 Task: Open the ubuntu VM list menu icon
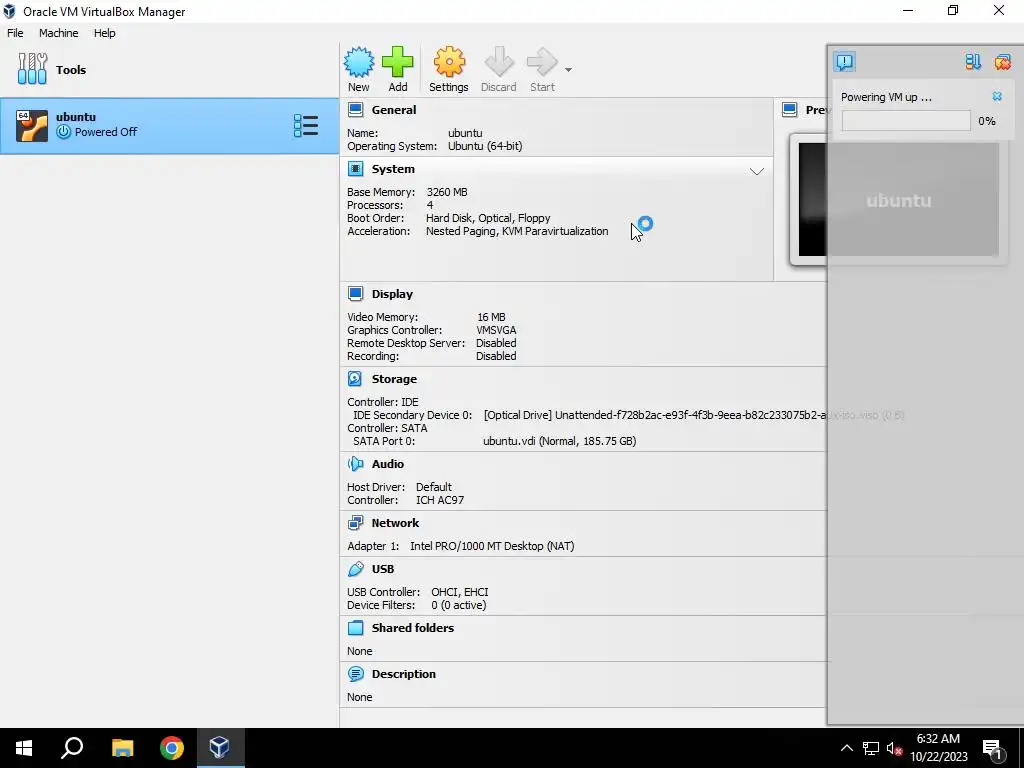pos(306,125)
